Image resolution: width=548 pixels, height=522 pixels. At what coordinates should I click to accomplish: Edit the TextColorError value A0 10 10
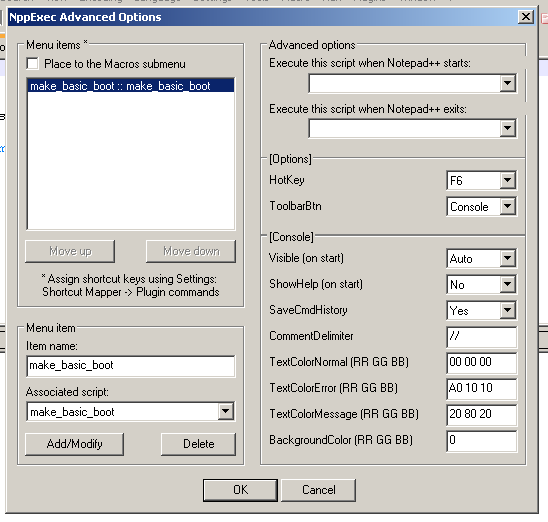point(482,389)
